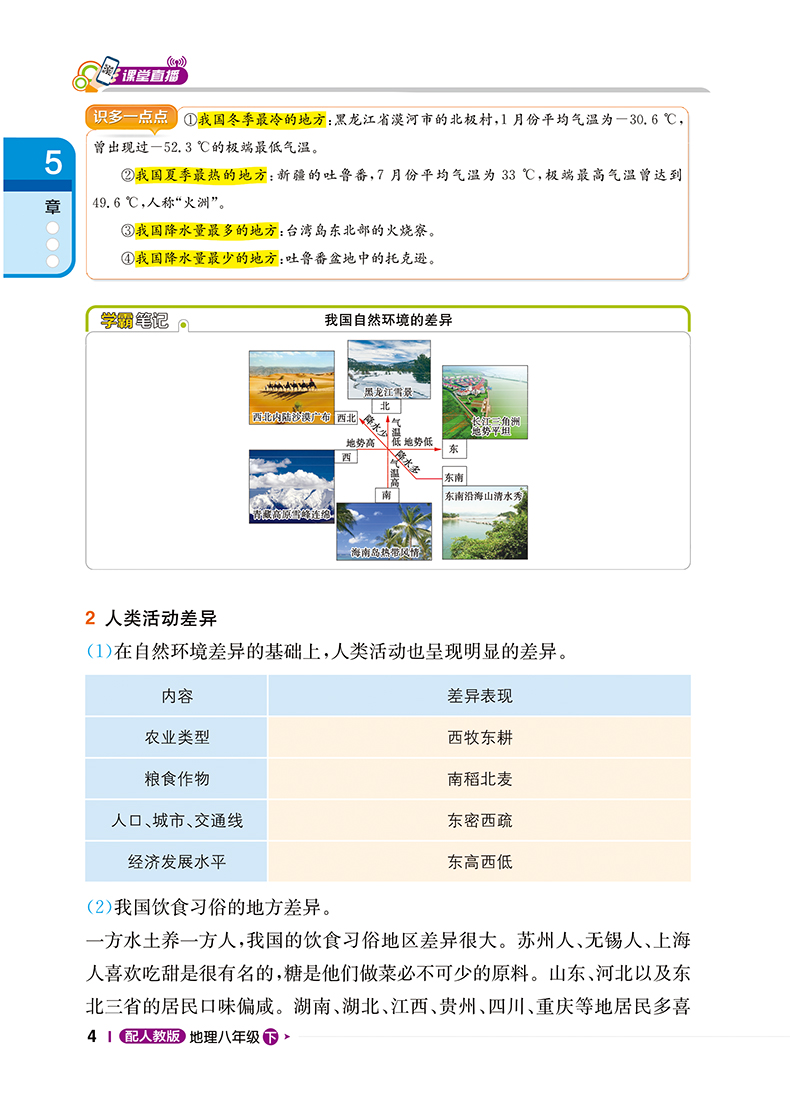Select the 东高西低 table cell
This screenshot has height=1105, width=790.
tap(480, 862)
